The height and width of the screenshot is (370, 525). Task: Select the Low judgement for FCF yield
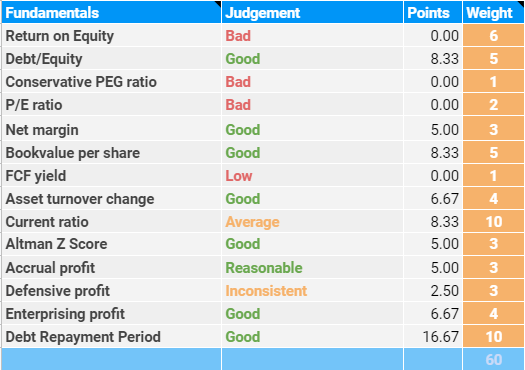(x=238, y=176)
